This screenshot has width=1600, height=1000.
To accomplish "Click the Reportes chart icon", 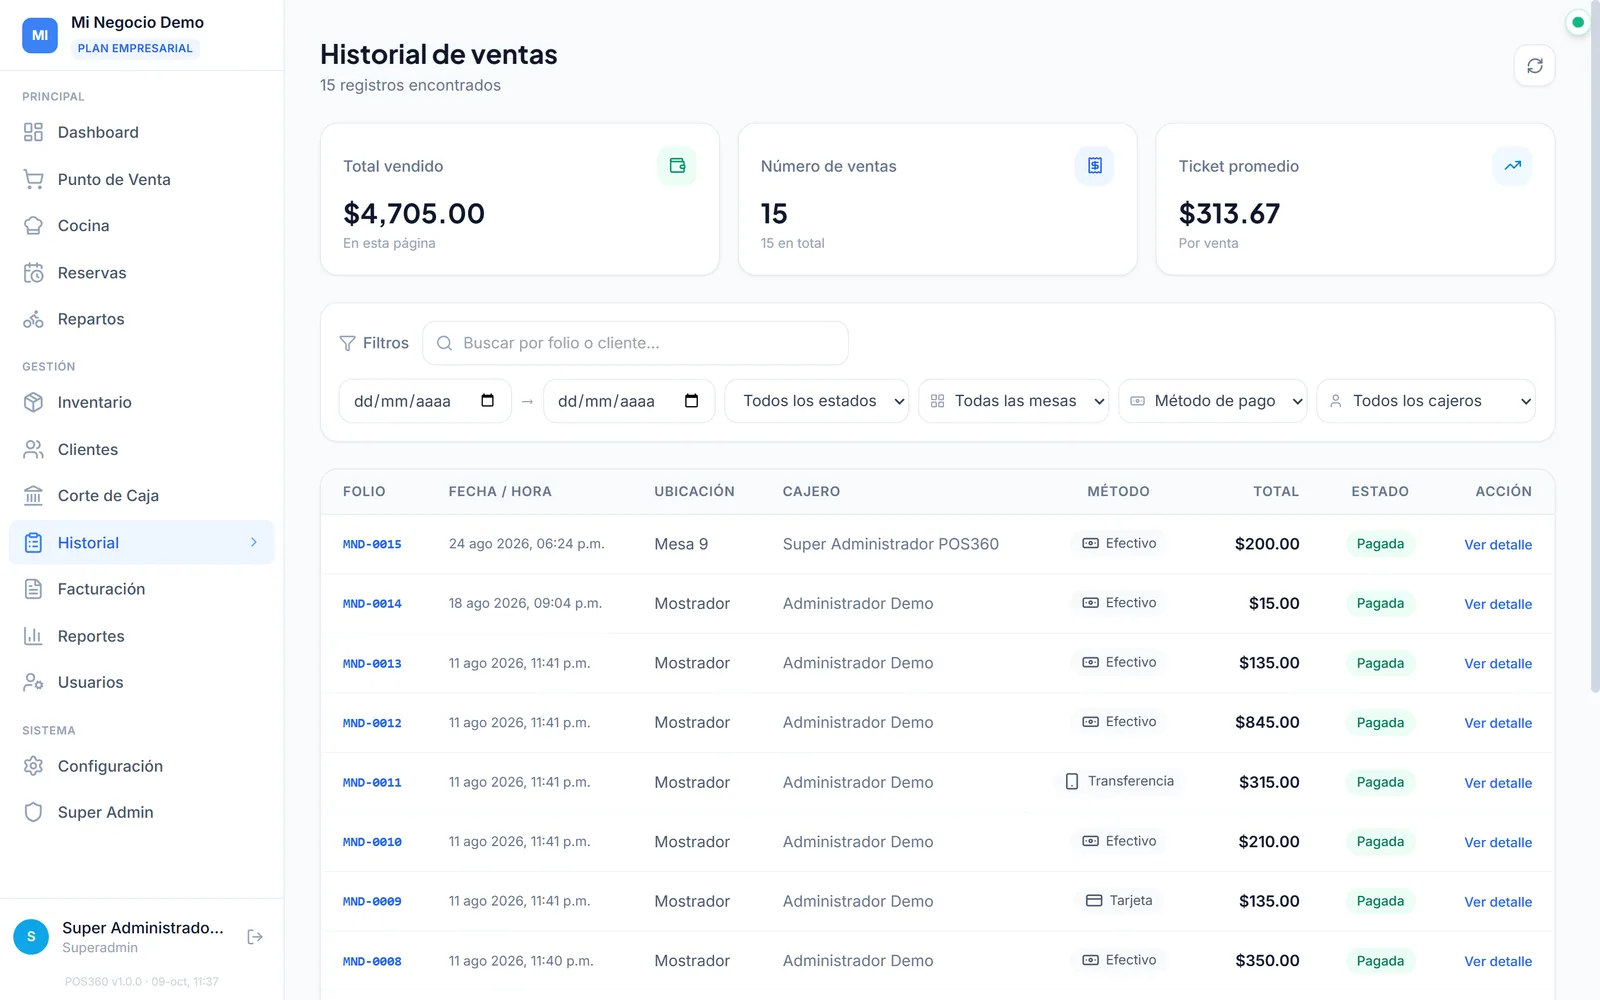I will [33, 636].
